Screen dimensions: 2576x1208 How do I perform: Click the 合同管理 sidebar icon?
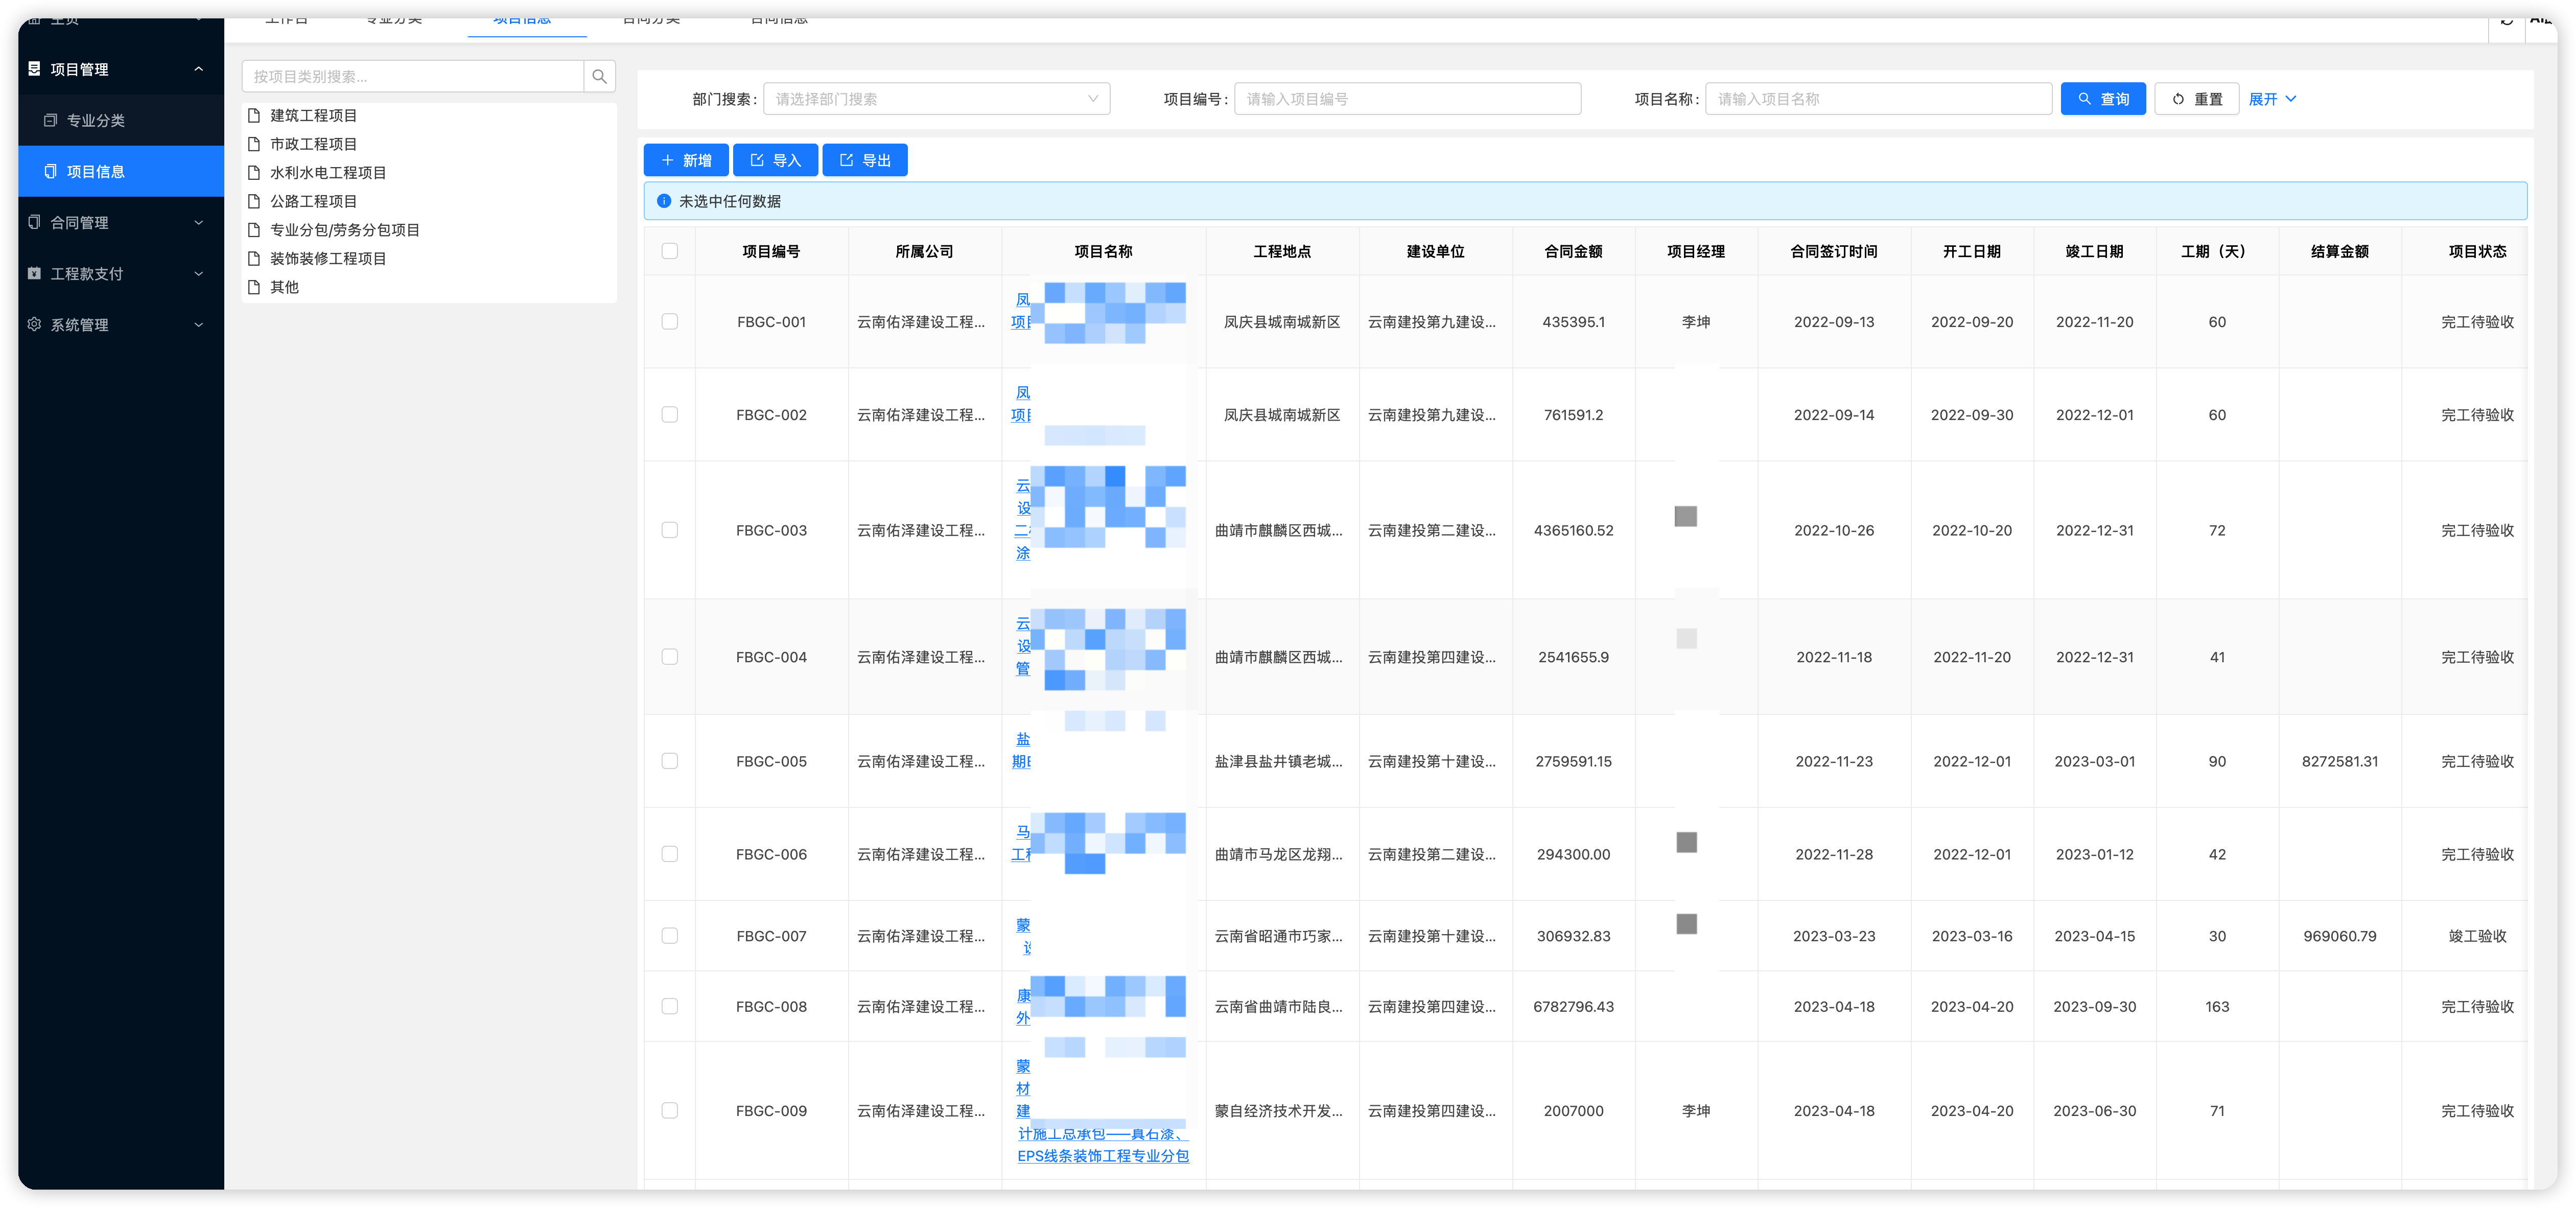[34, 222]
